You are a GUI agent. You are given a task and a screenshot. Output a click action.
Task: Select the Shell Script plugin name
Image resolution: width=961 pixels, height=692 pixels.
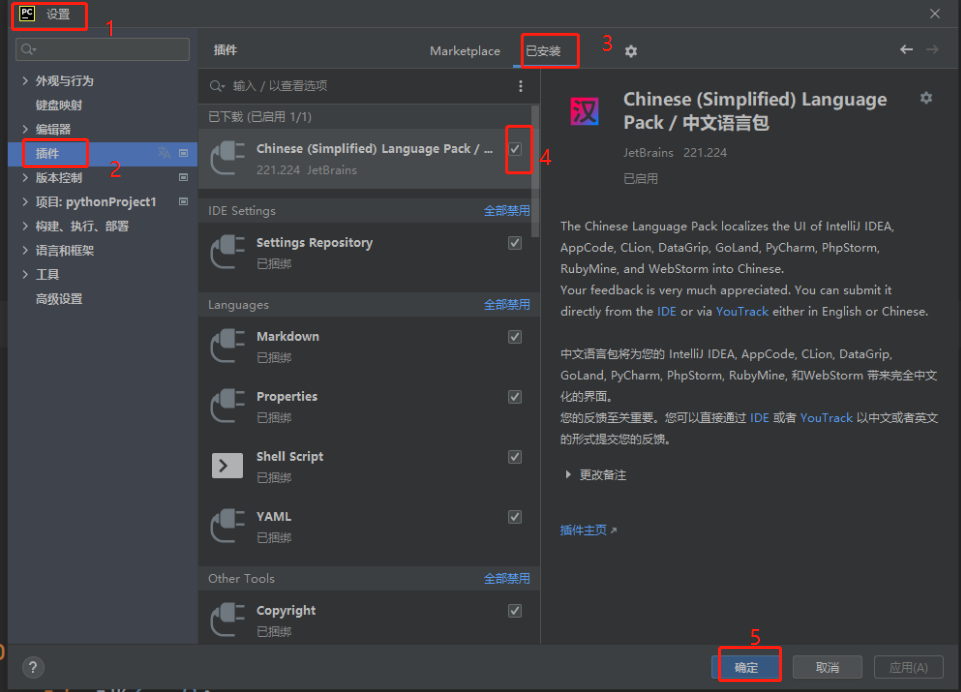tap(289, 457)
